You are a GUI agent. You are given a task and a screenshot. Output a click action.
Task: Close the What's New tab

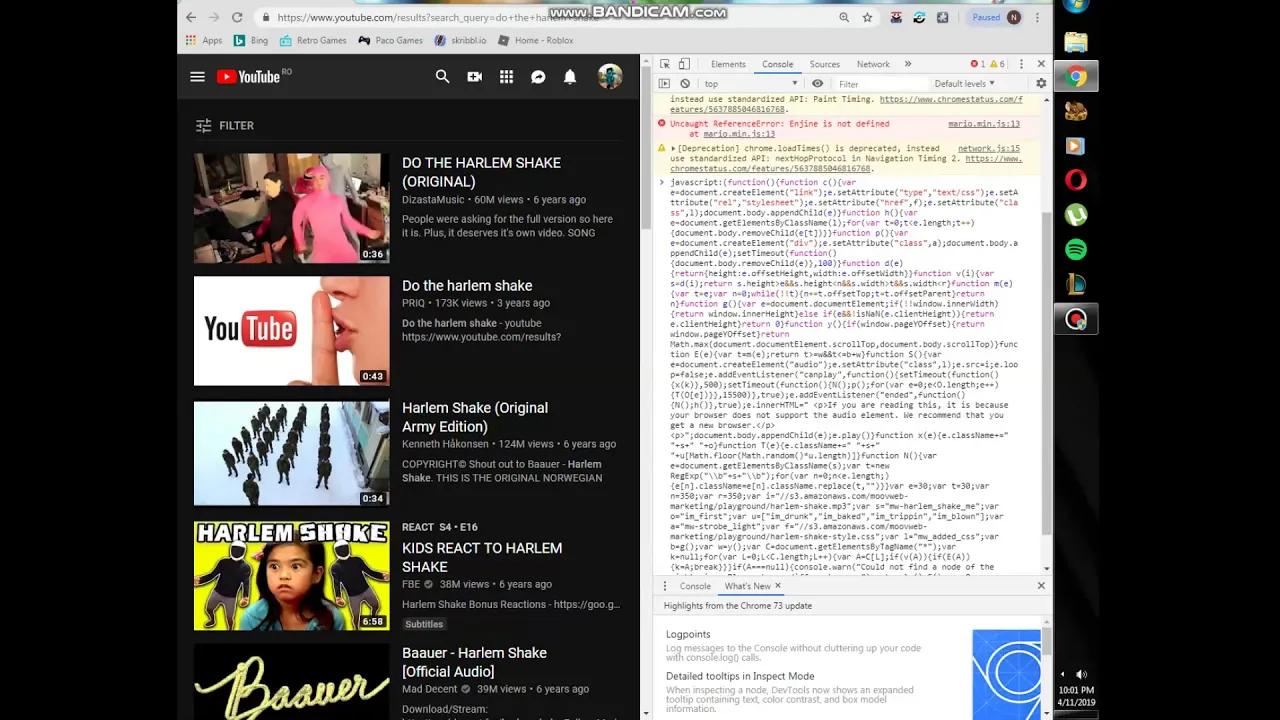coord(778,586)
